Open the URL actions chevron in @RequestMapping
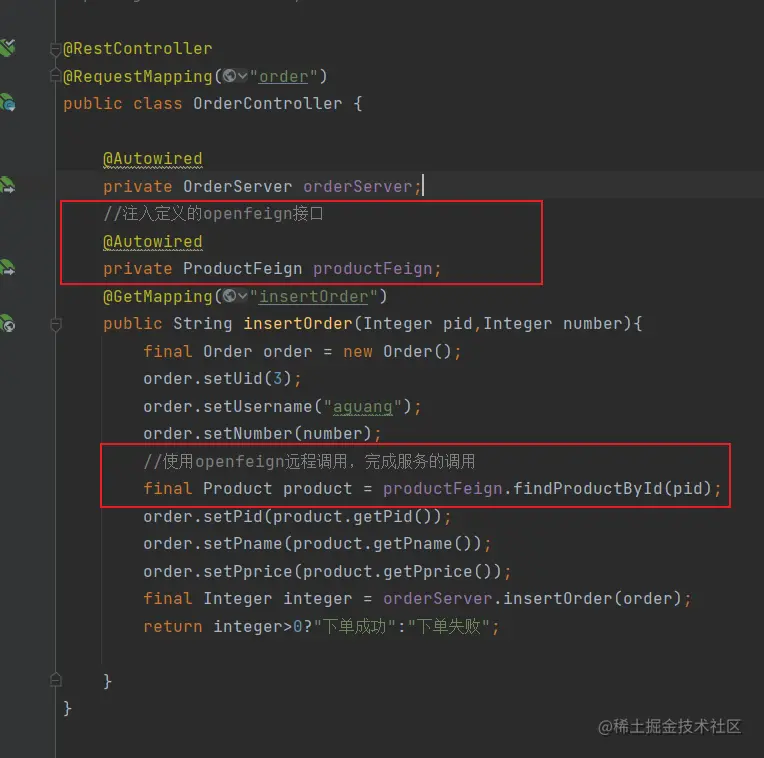The image size is (764, 758). pyautogui.click(x=242, y=76)
